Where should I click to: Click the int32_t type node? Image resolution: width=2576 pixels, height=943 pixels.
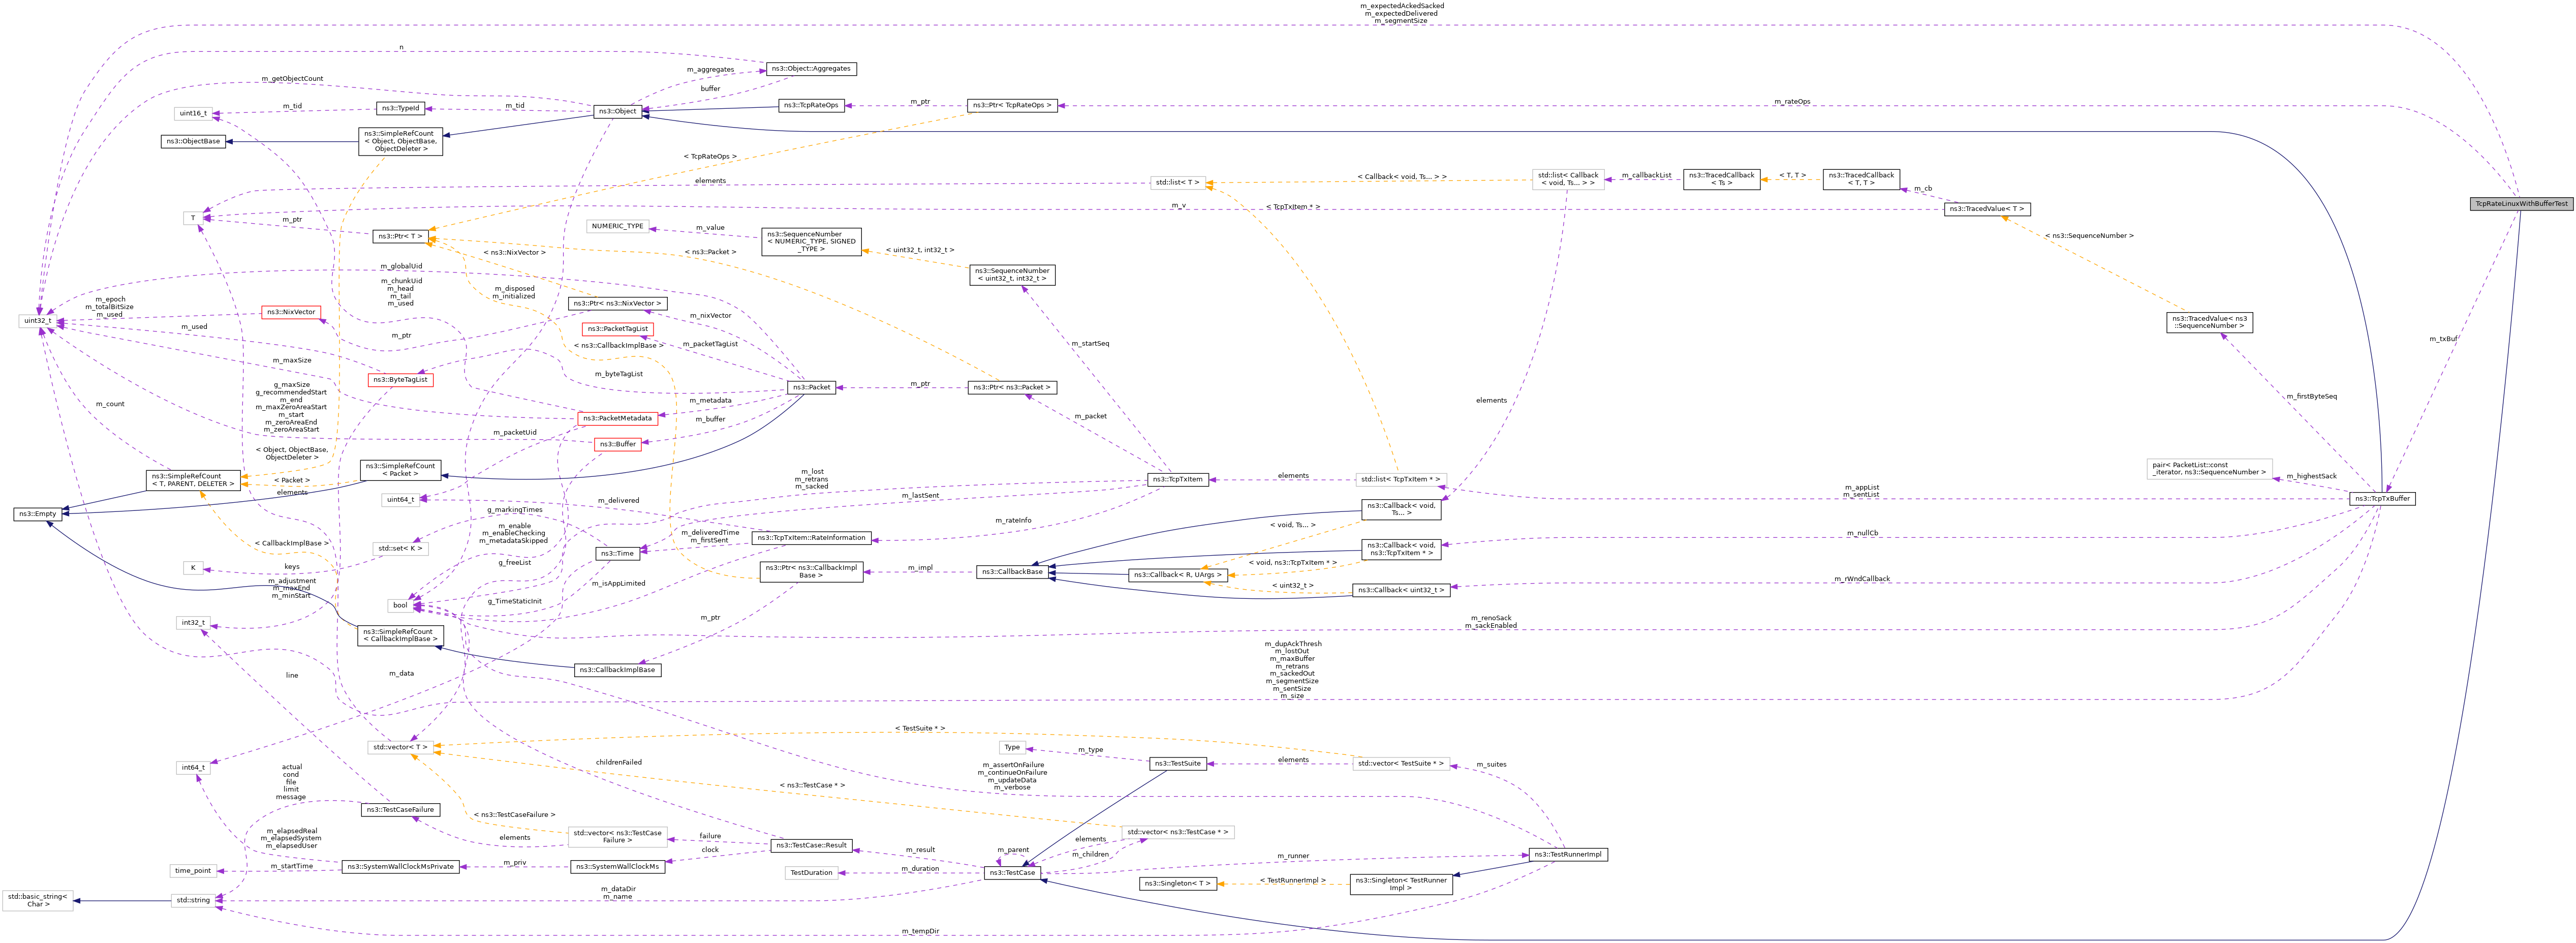[193, 623]
